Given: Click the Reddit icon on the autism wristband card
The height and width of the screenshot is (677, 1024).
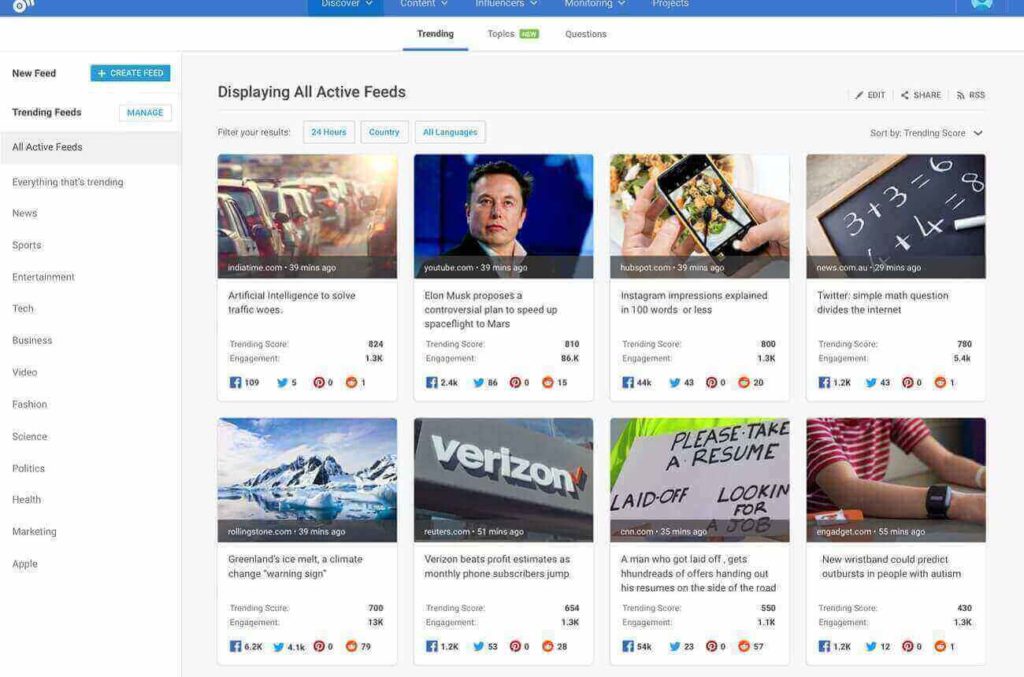Looking at the screenshot, I should (x=938, y=646).
